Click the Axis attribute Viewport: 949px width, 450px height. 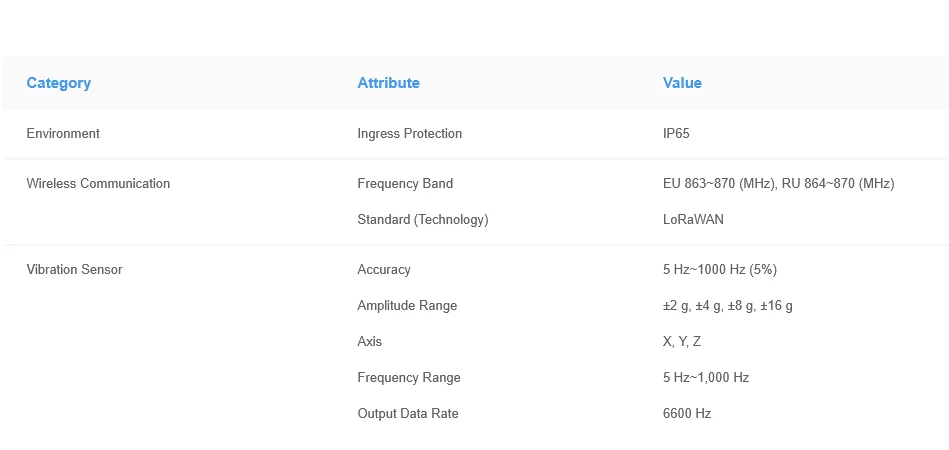pos(370,341)
